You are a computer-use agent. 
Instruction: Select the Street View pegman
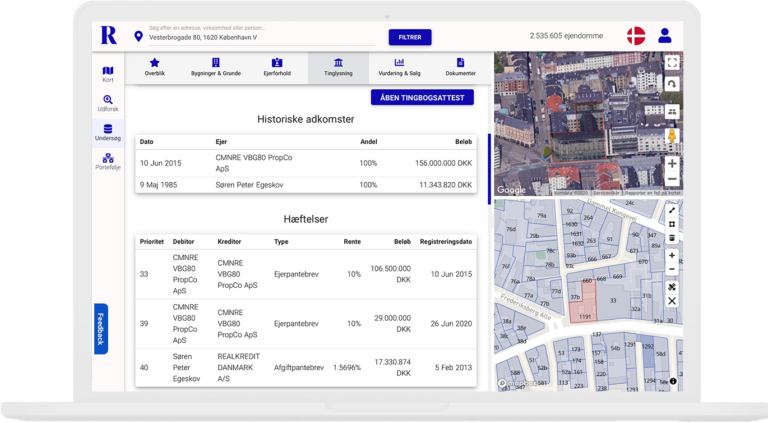point(672,136)
